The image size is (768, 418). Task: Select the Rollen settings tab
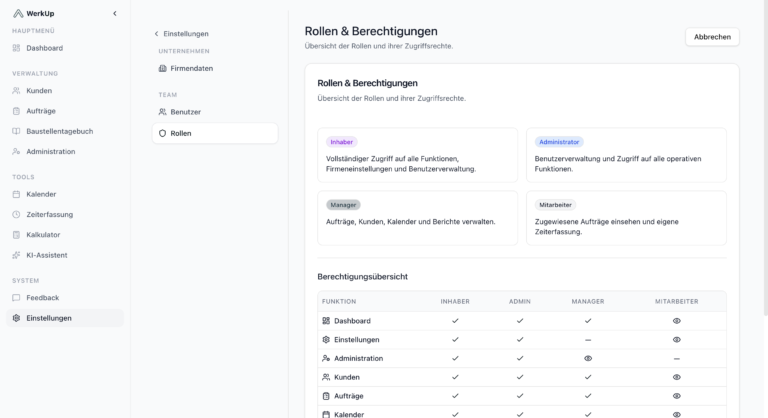point(180,133)
